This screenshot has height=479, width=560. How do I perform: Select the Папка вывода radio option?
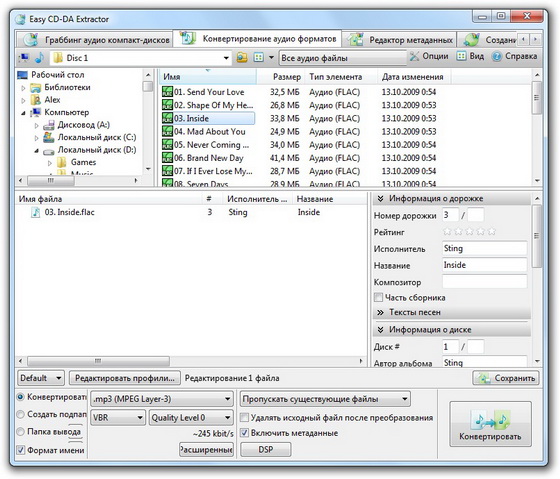21,432
